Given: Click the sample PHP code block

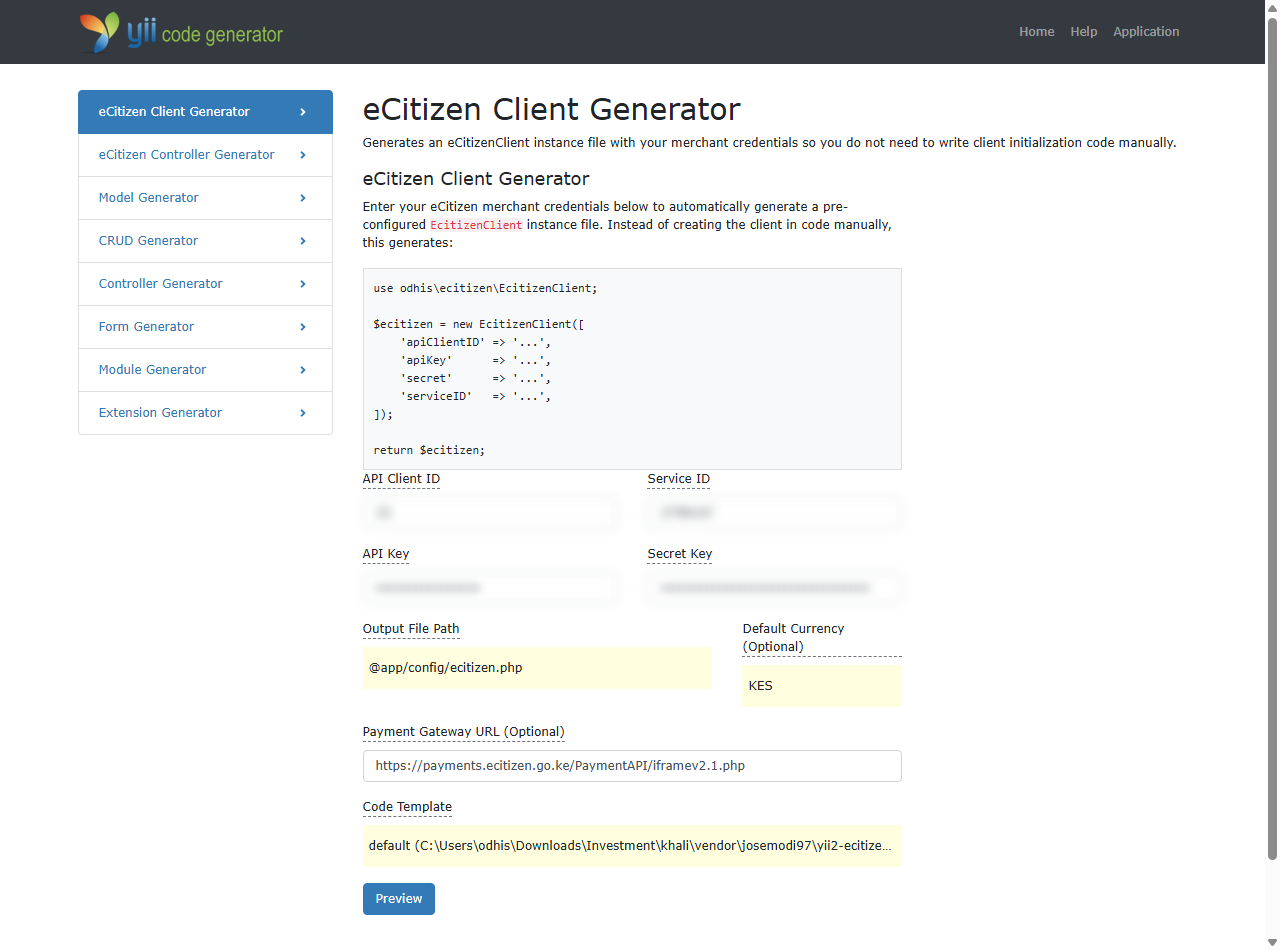Looking at the screenshot, I should point(632,369).
